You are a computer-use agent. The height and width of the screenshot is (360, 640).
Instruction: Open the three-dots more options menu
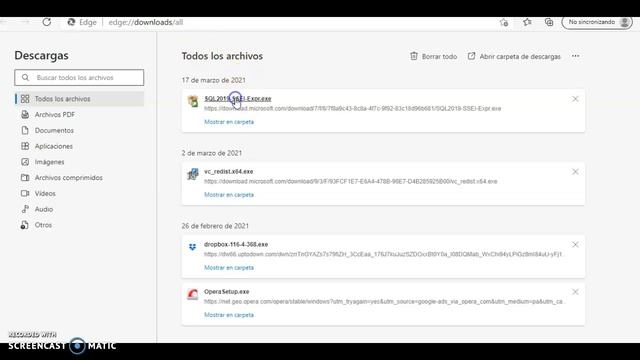pos(576,56)
